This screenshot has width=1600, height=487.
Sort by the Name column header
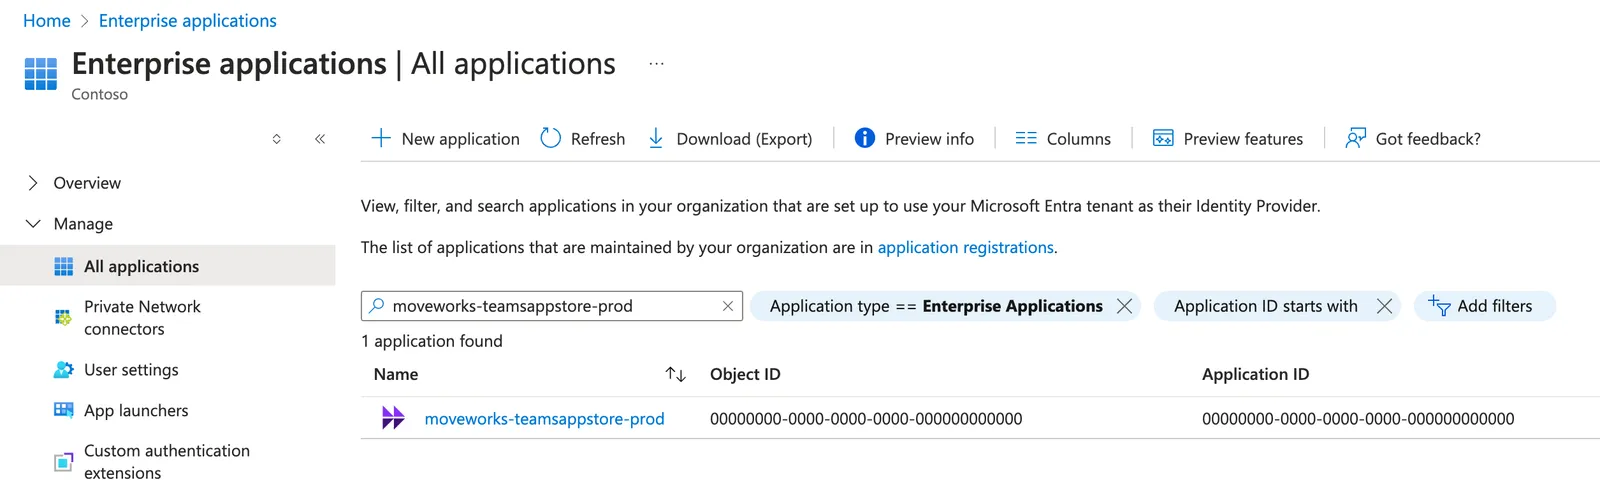[396, 374]
